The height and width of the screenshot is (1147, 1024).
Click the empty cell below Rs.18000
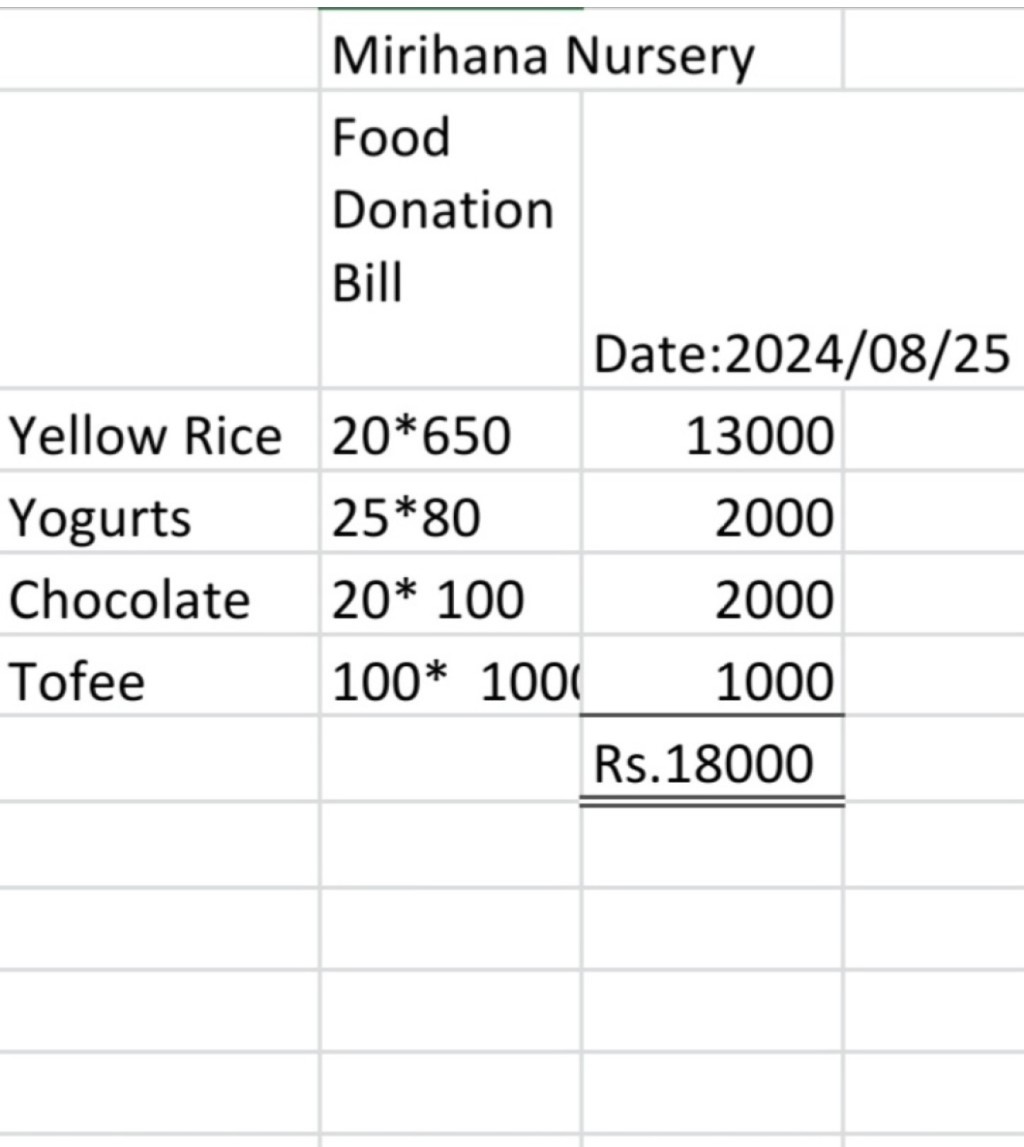[712, 845]
